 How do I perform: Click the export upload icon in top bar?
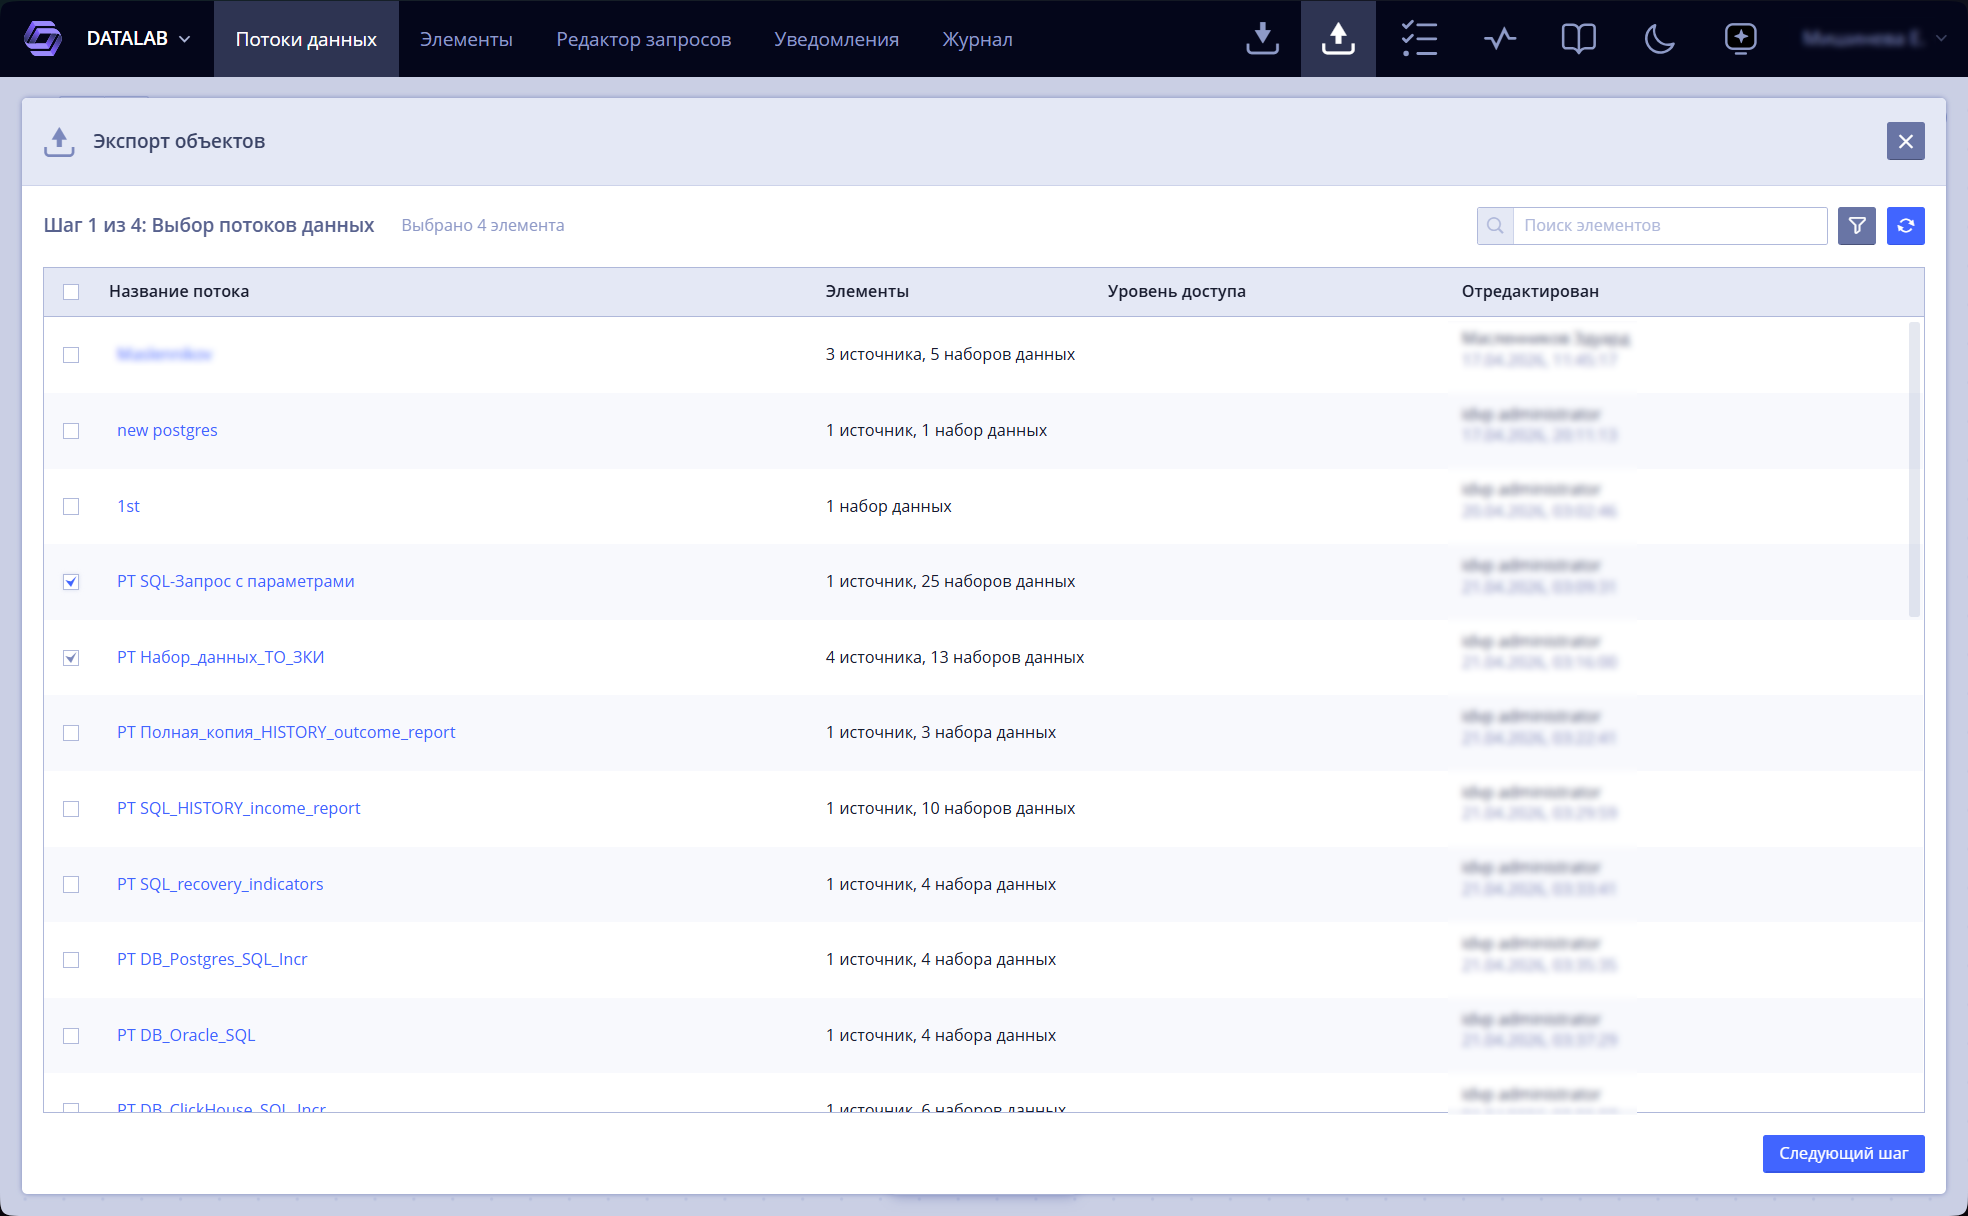click(1338, 39)
